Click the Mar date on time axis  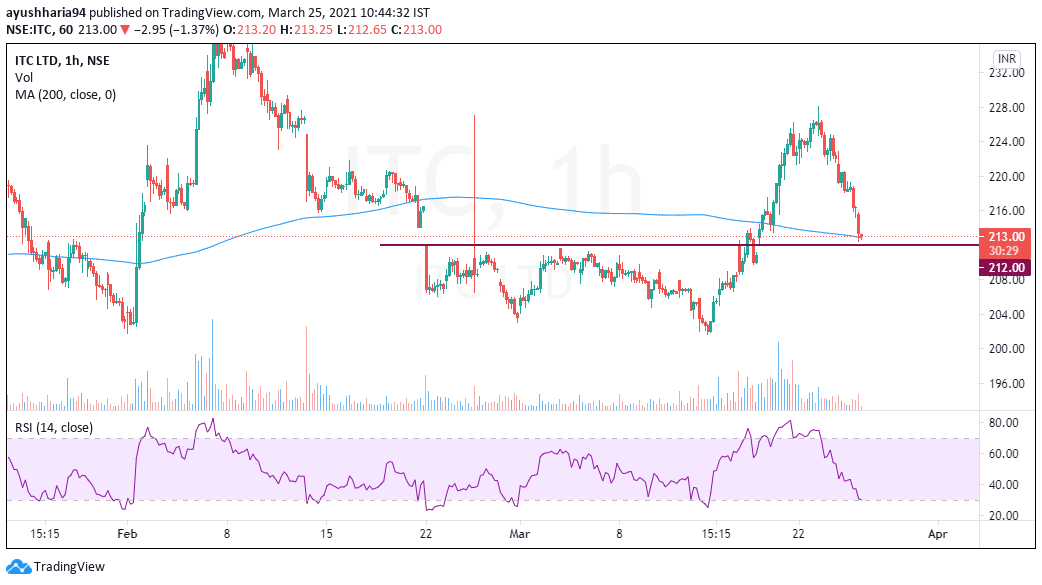(x=519, y=534)
